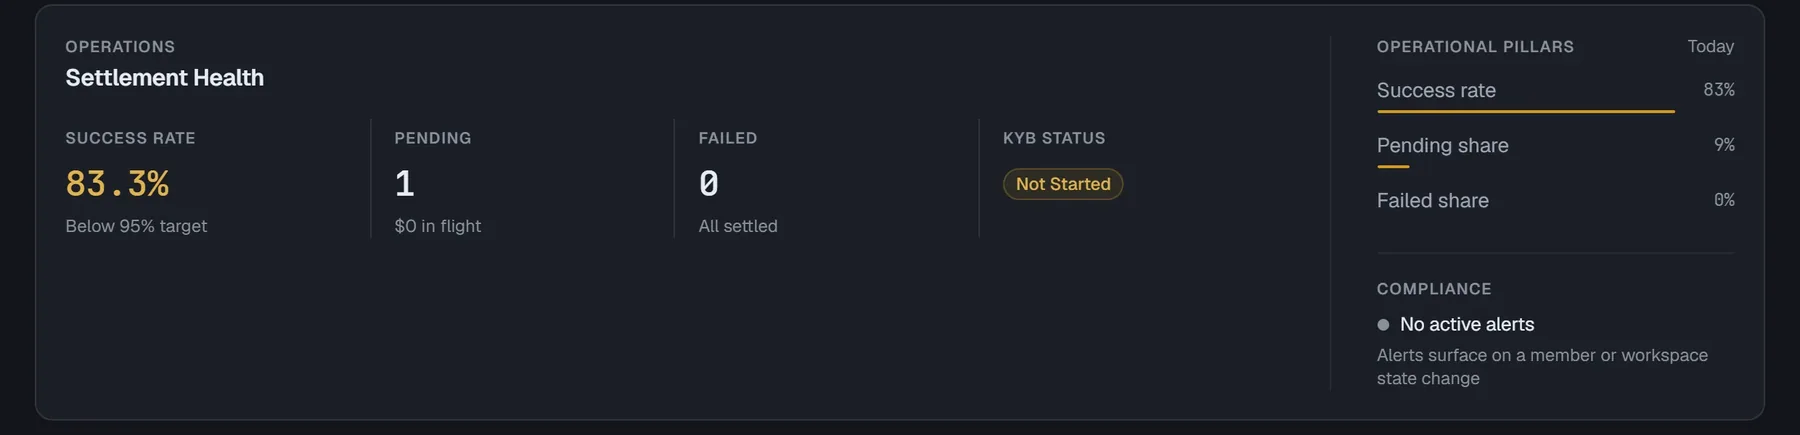Click the Success rate pillar label

[1436, 90]
